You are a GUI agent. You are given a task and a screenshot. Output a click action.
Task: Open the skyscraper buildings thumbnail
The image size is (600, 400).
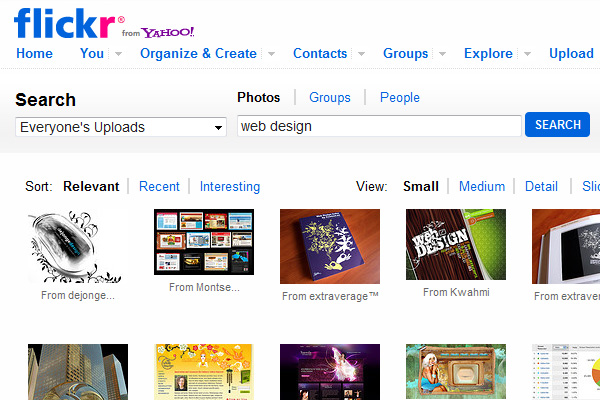78,372
